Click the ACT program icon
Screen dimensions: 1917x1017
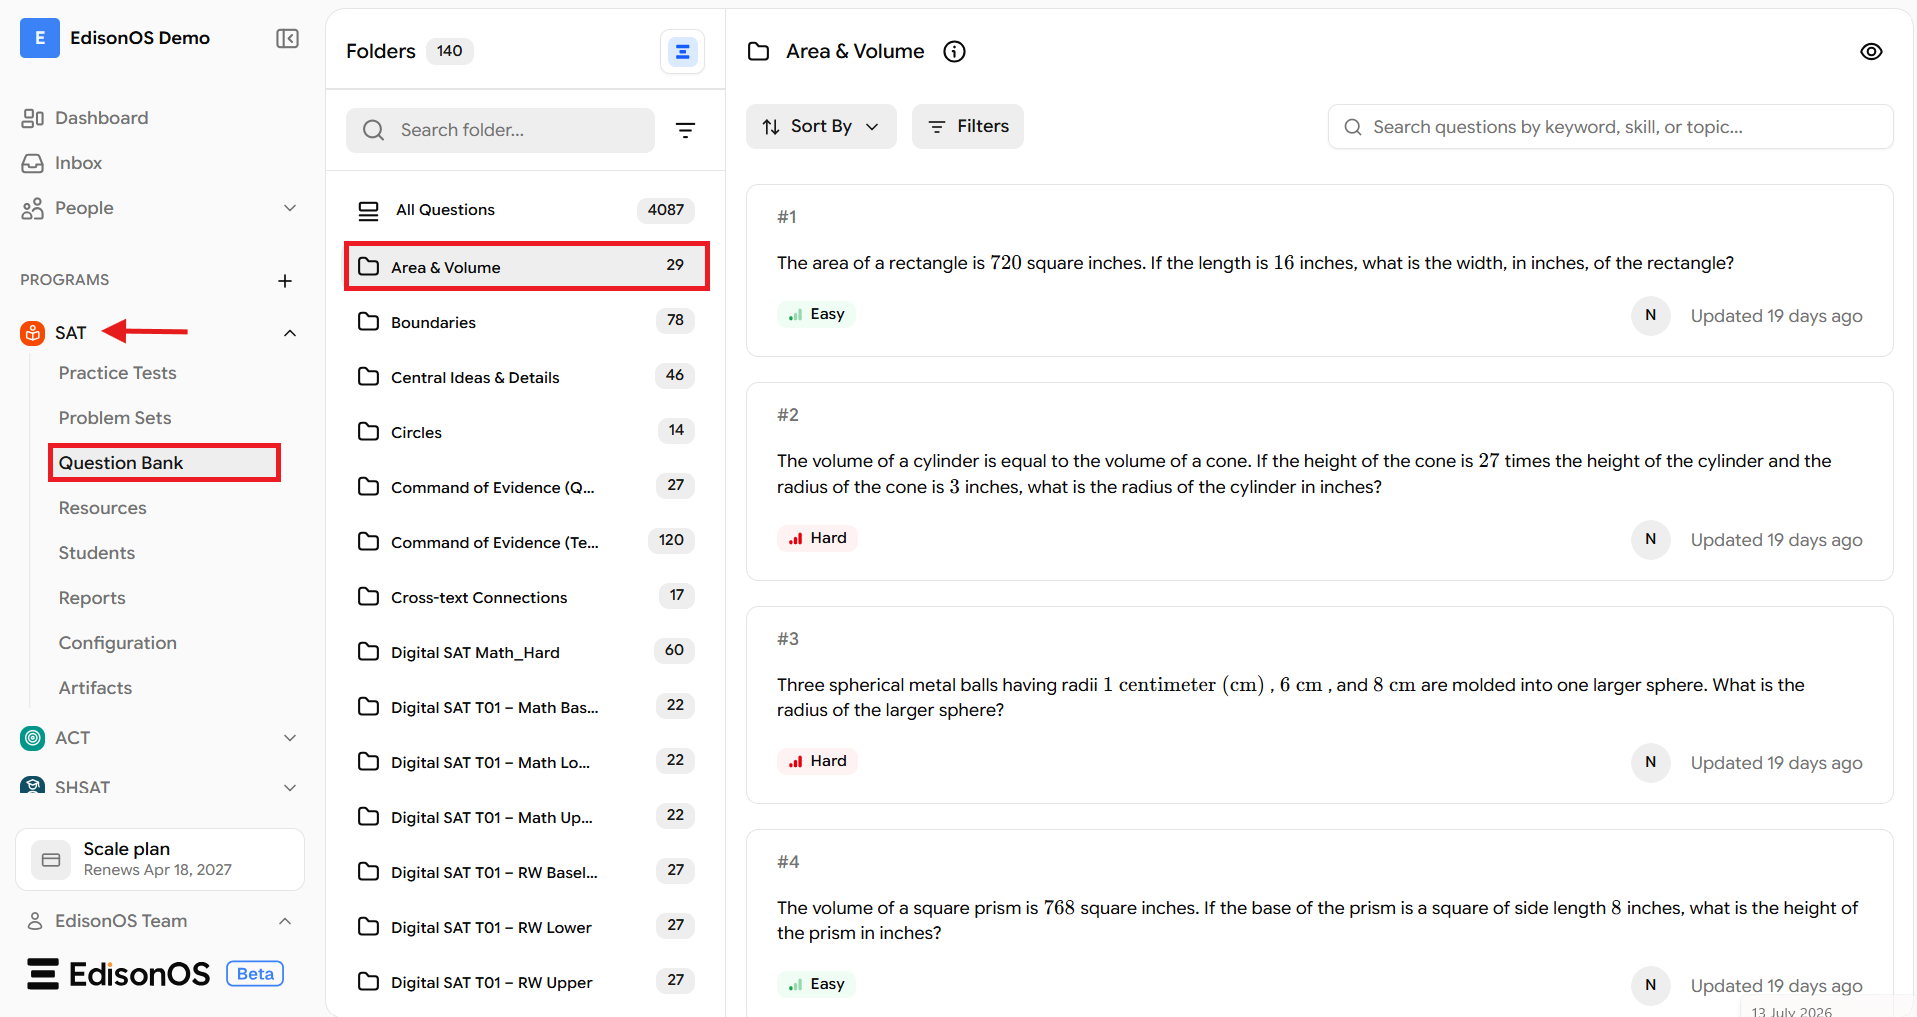(x=33, y=738)
